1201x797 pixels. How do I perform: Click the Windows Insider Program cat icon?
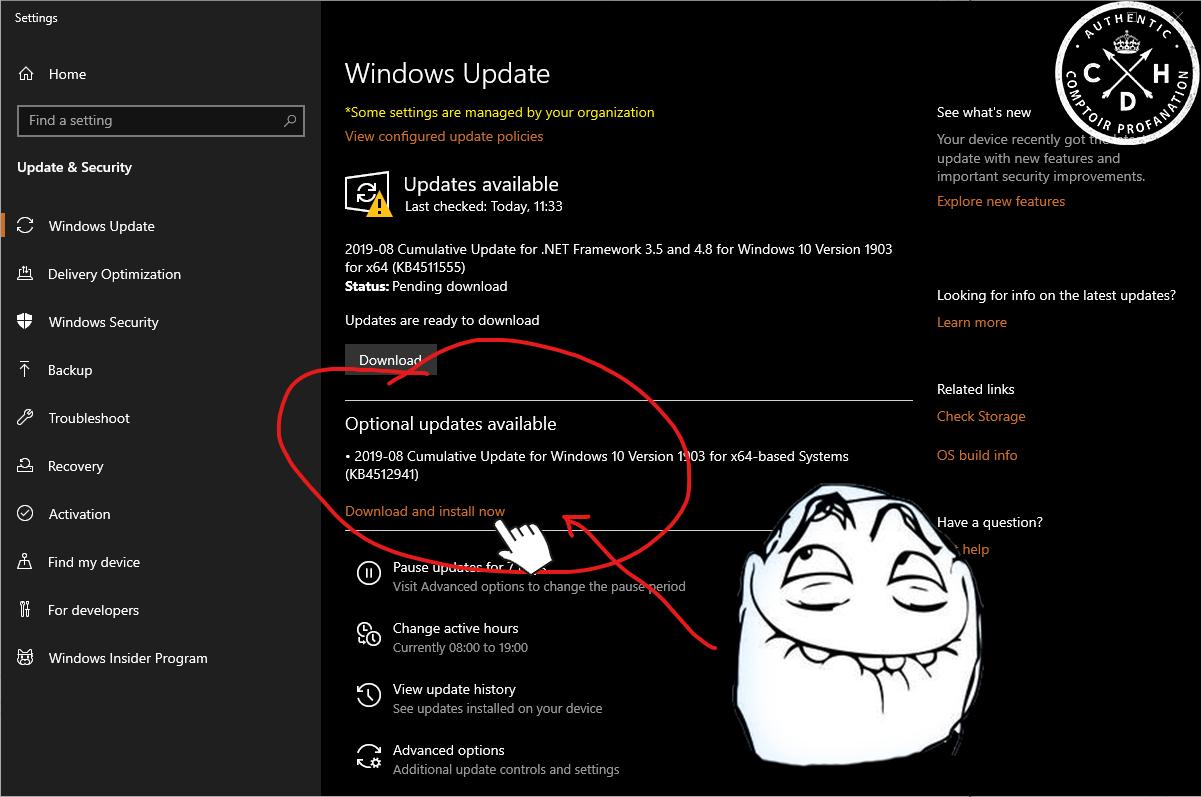[26, 658]
